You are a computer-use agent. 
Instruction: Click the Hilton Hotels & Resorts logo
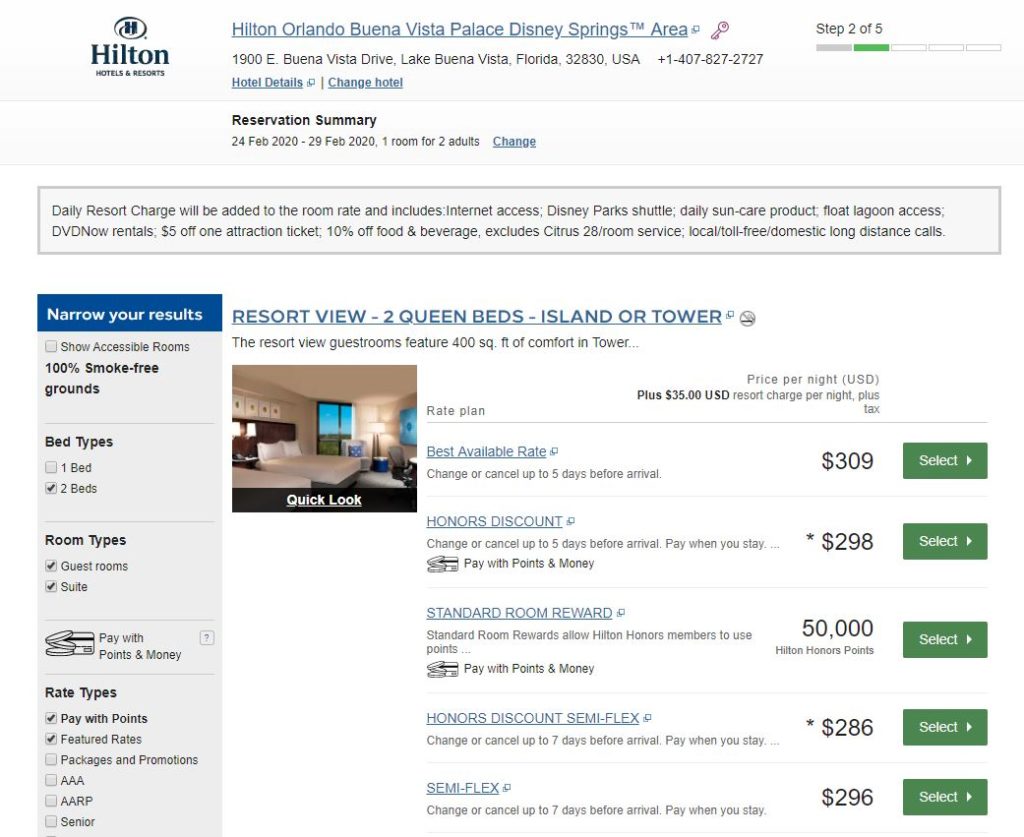click(x=129, y=47)
